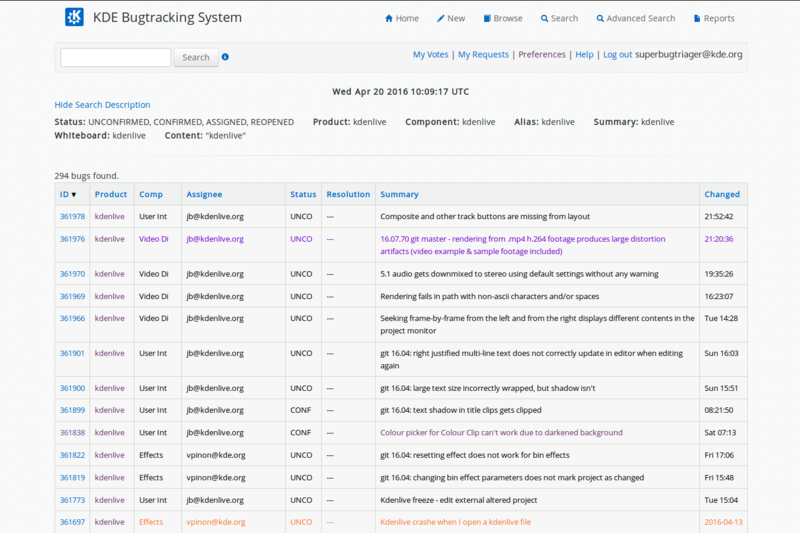Click the Search button
The width and height of the screenshot is (800, 533).
(x=196, y=57)
